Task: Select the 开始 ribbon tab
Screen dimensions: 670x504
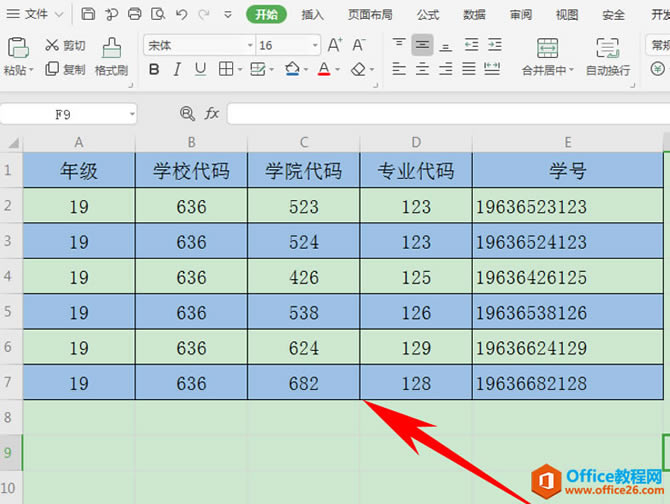Action: point(266,15)
